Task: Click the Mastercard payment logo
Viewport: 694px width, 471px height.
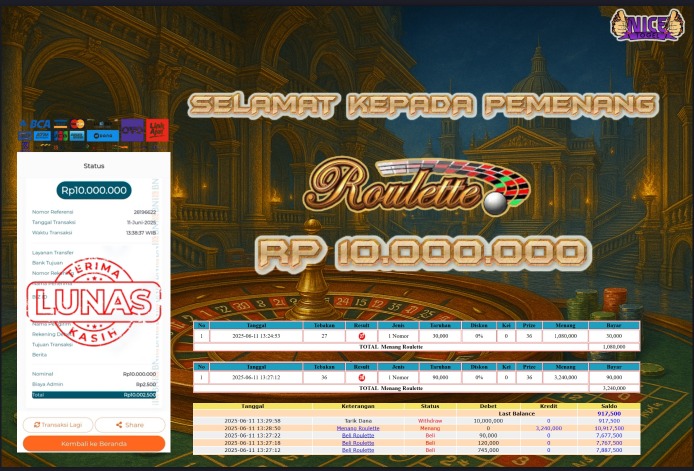Action: click(x=78, y=125)
